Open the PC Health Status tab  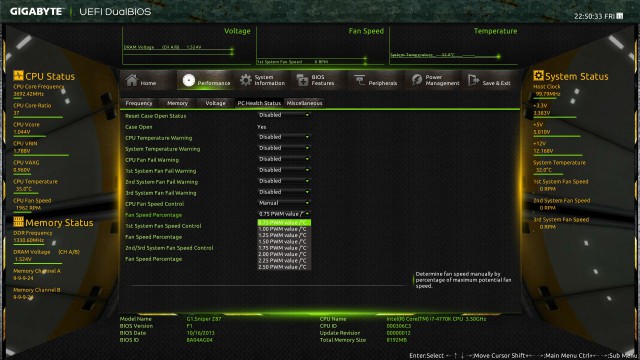click(x=259, y=103)
